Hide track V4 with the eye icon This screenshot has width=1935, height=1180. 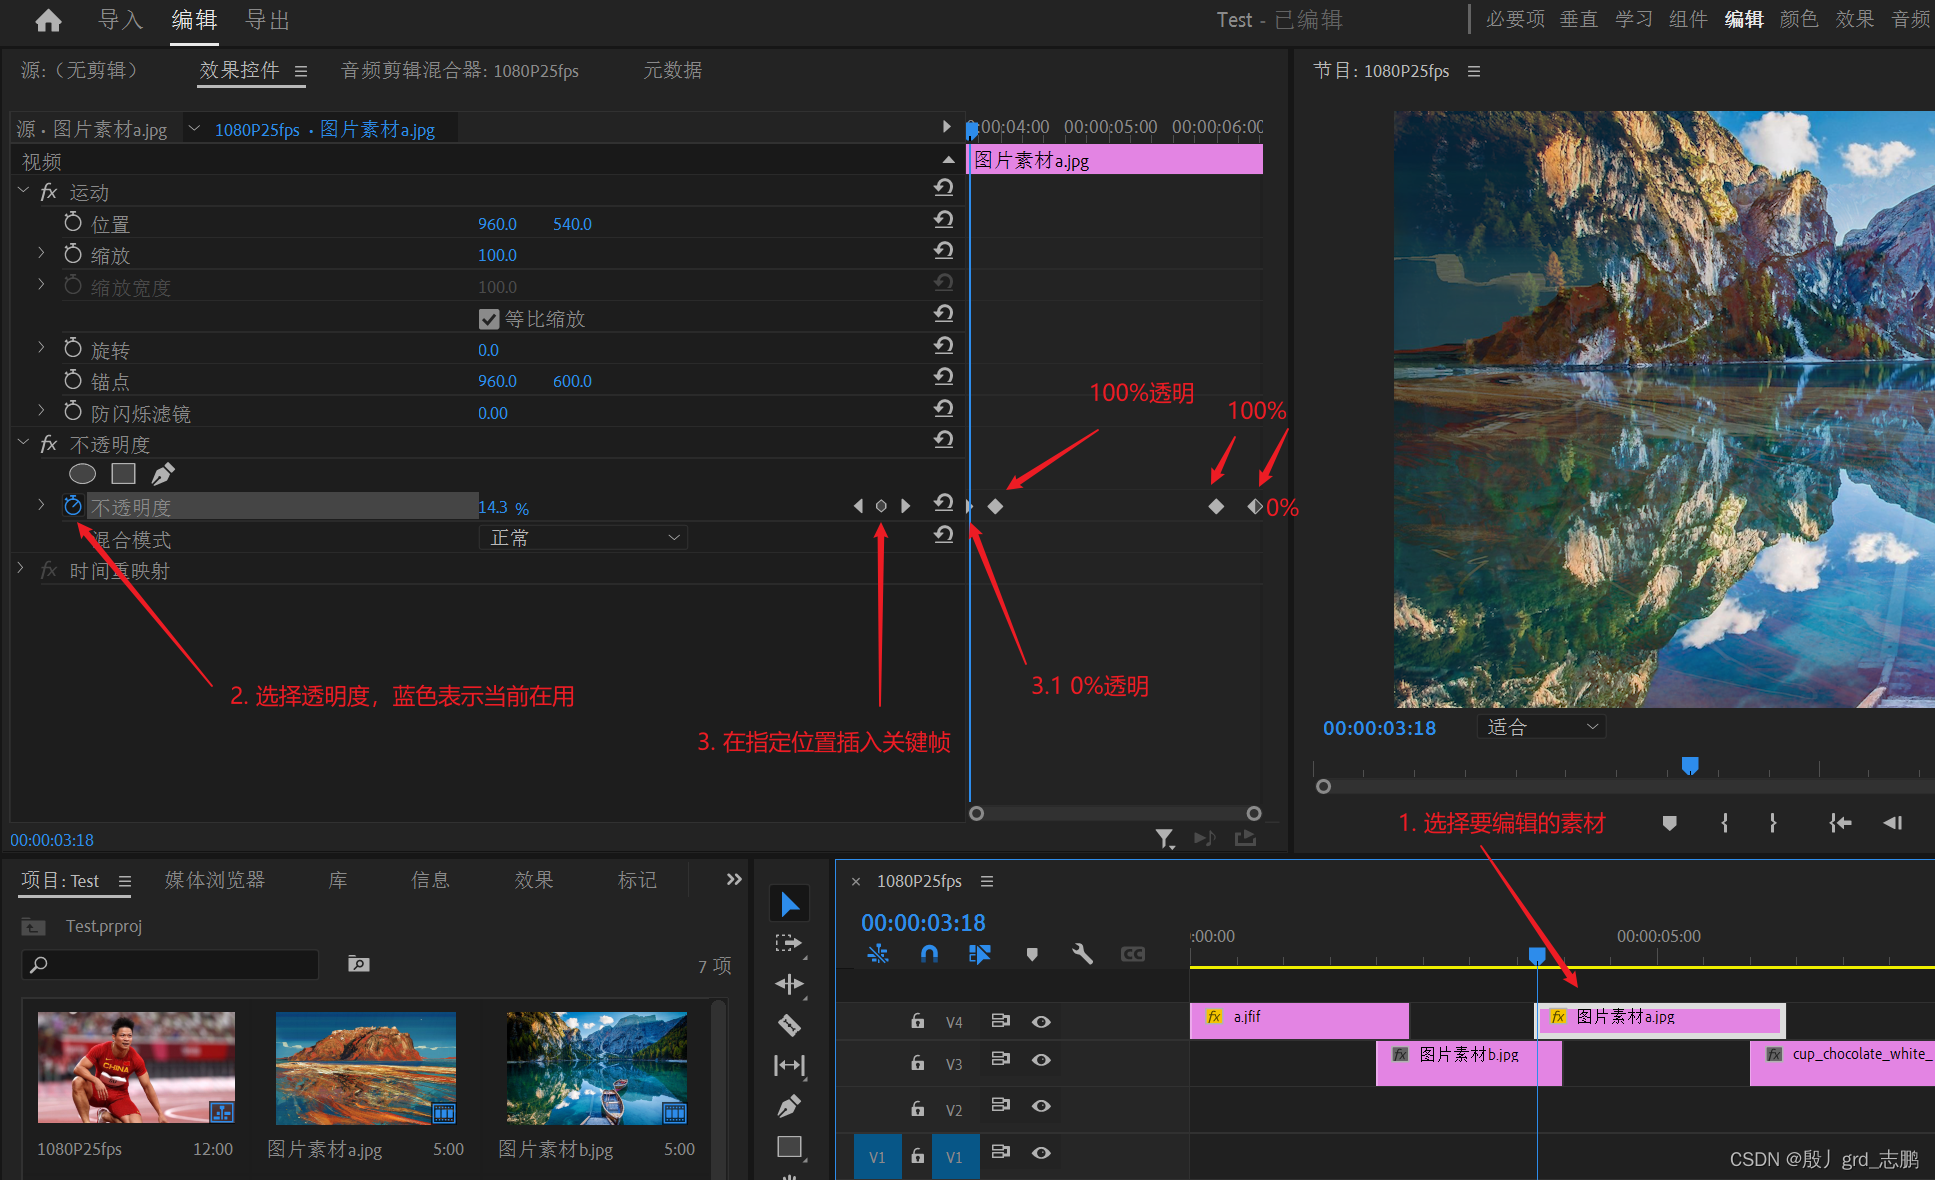coord(1041,1021)
